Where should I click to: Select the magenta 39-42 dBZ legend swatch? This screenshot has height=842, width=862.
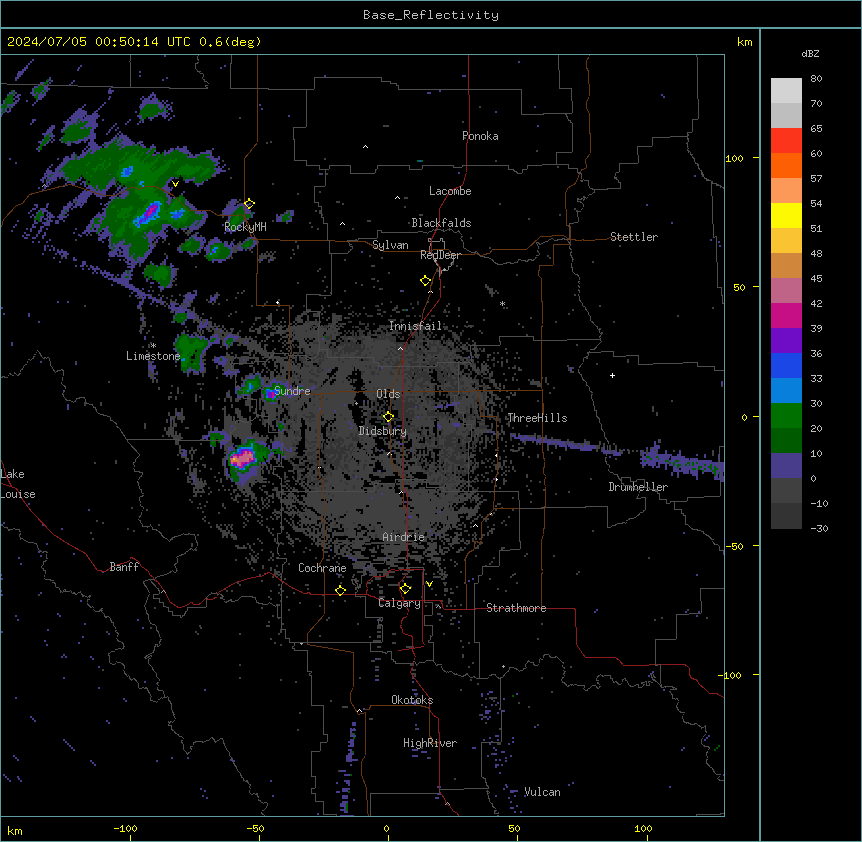[786, 316]
